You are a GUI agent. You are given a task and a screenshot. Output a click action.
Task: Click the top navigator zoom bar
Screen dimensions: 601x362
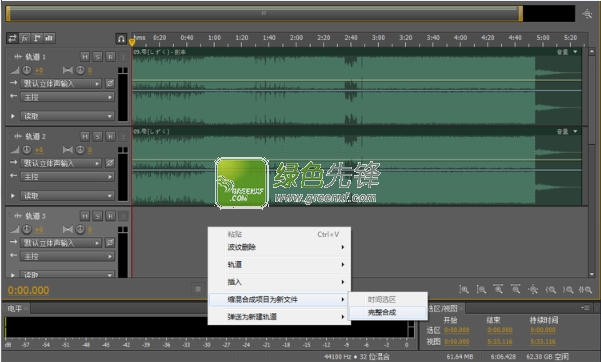click(264, 13)
